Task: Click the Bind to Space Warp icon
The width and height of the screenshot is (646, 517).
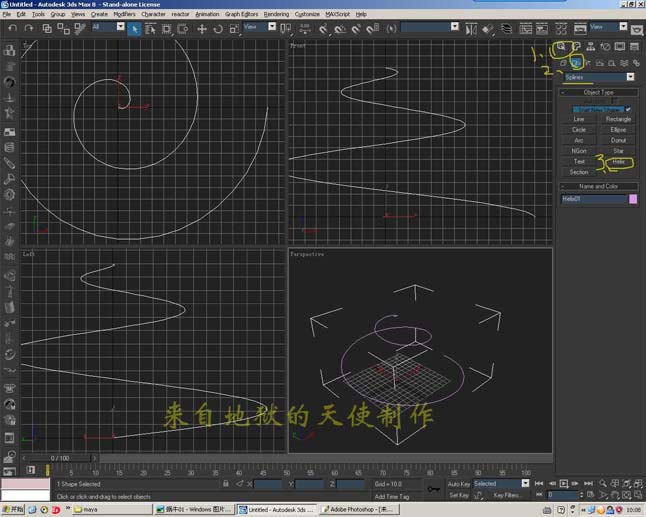Action: [80, 28]
